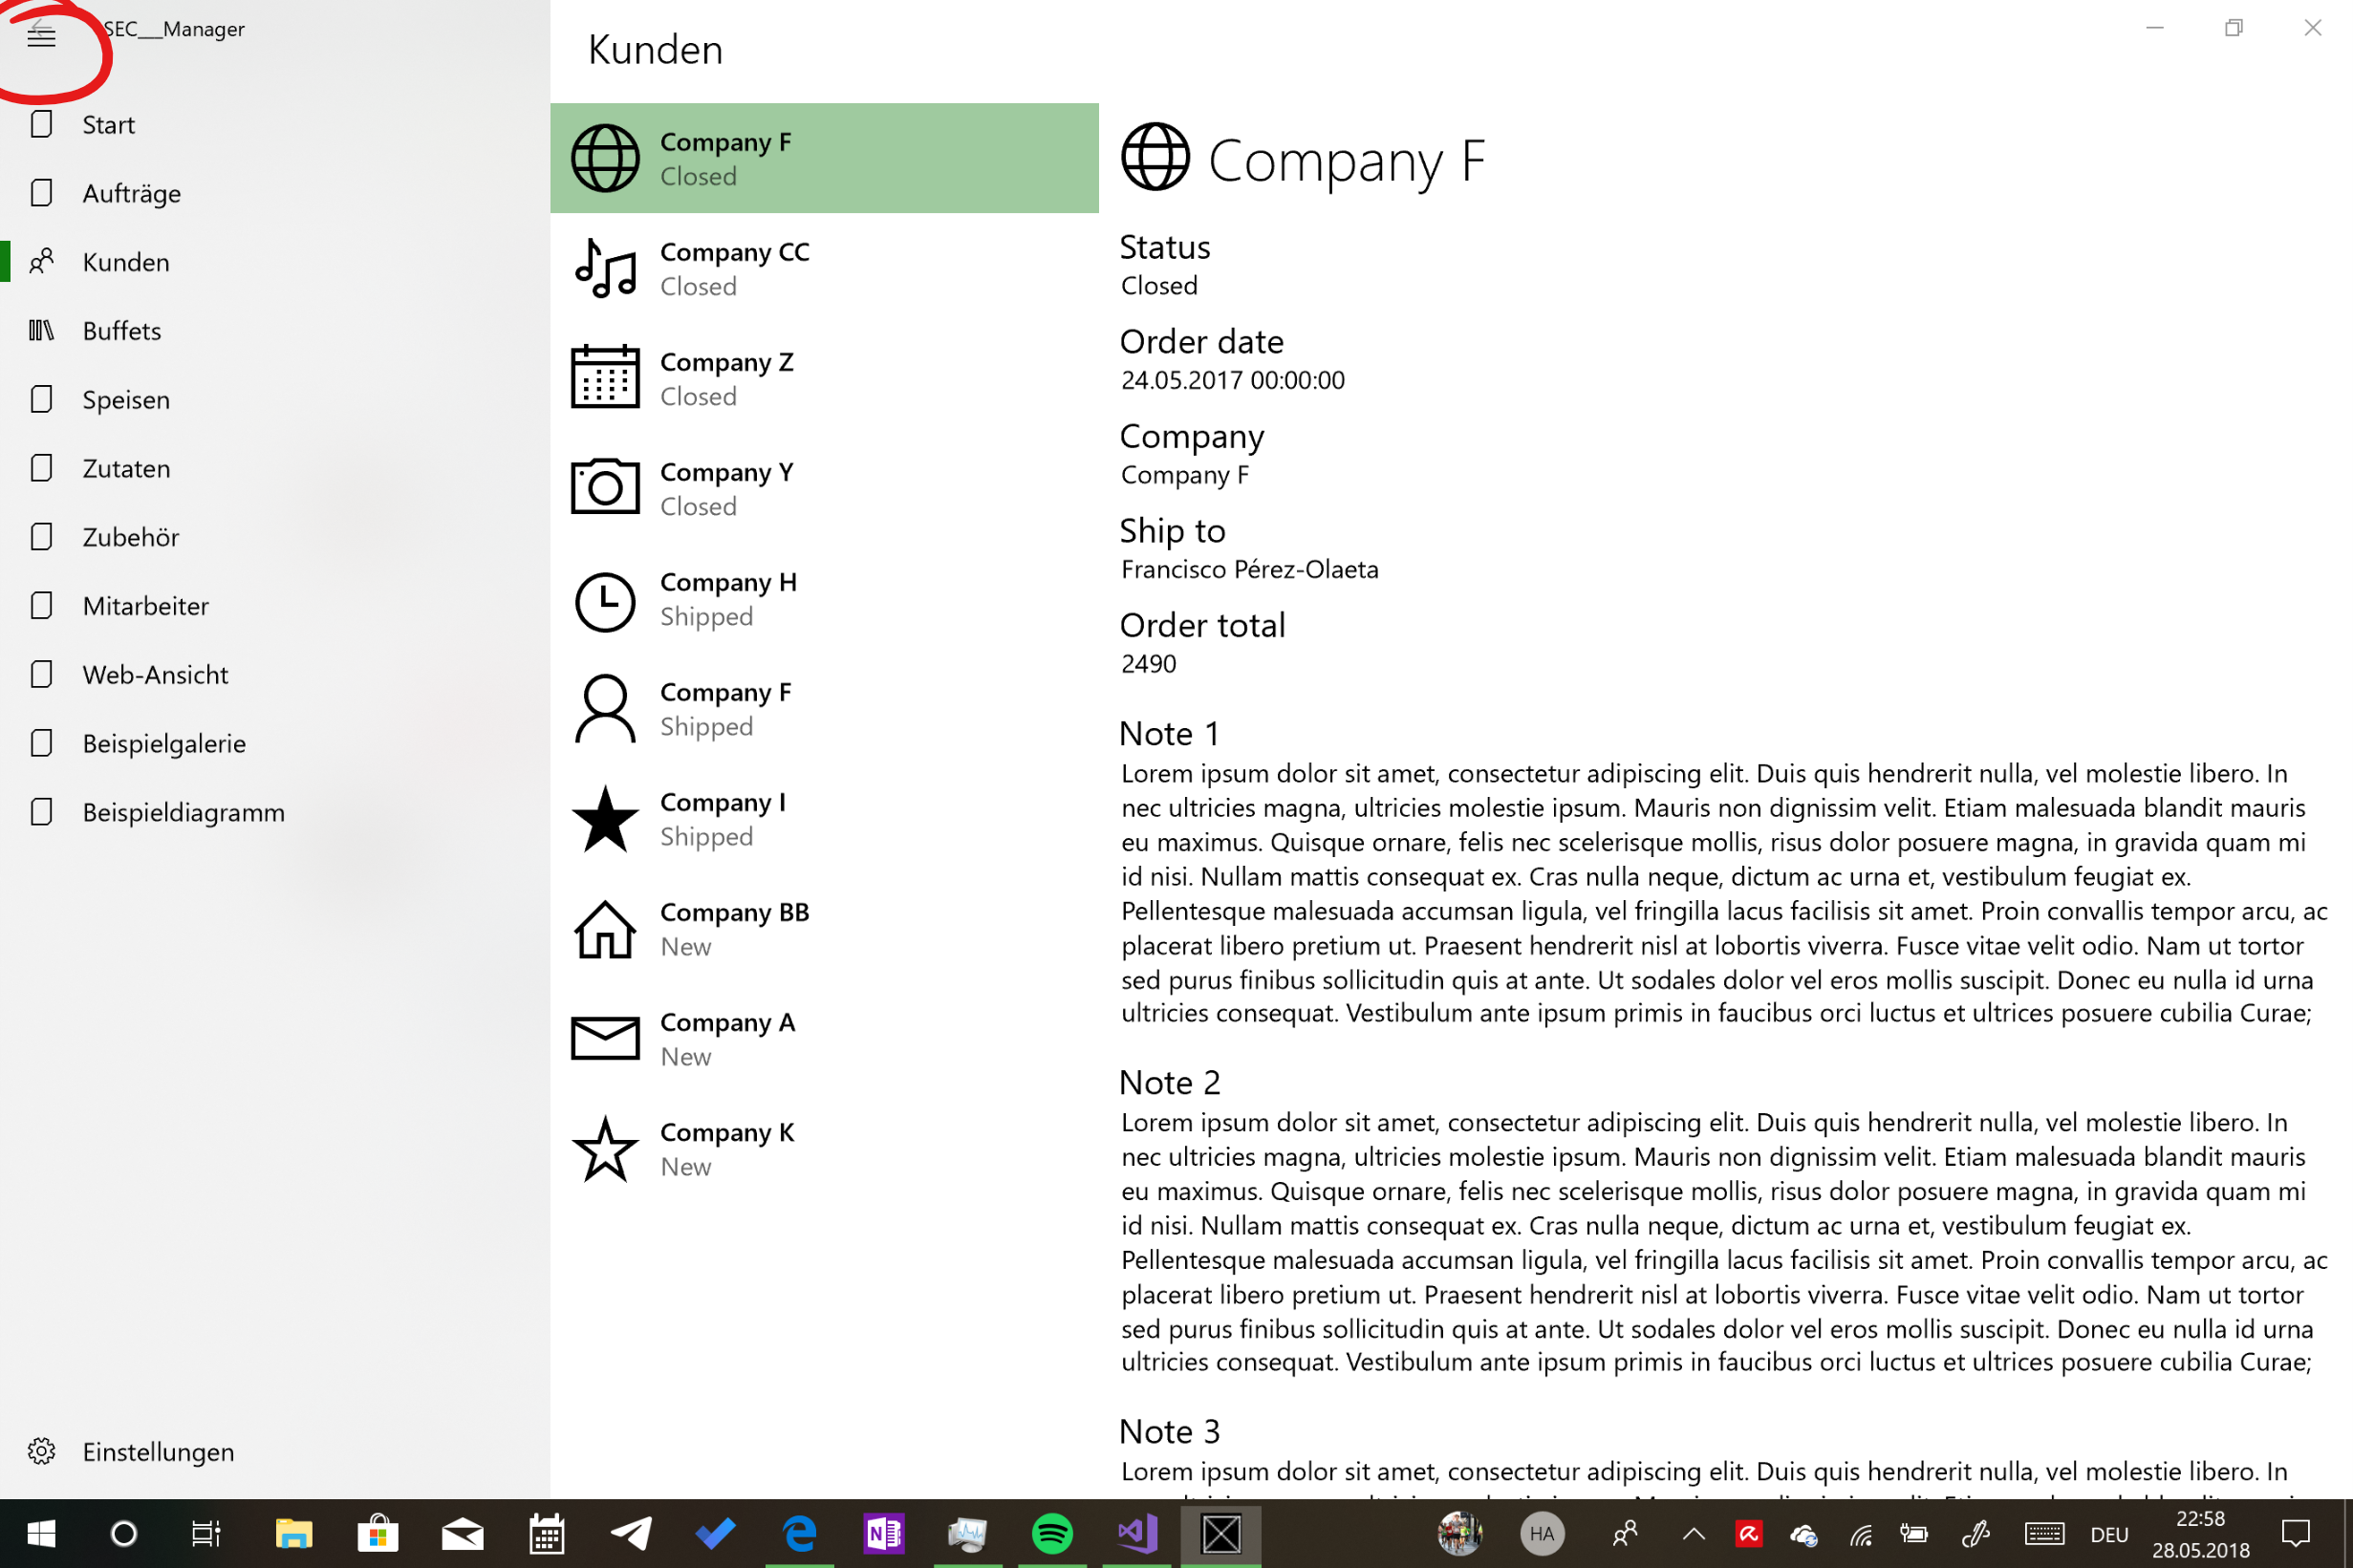Click the camera icon for Company Y
Viewport: 2353px width, 1568px height.
604,487
